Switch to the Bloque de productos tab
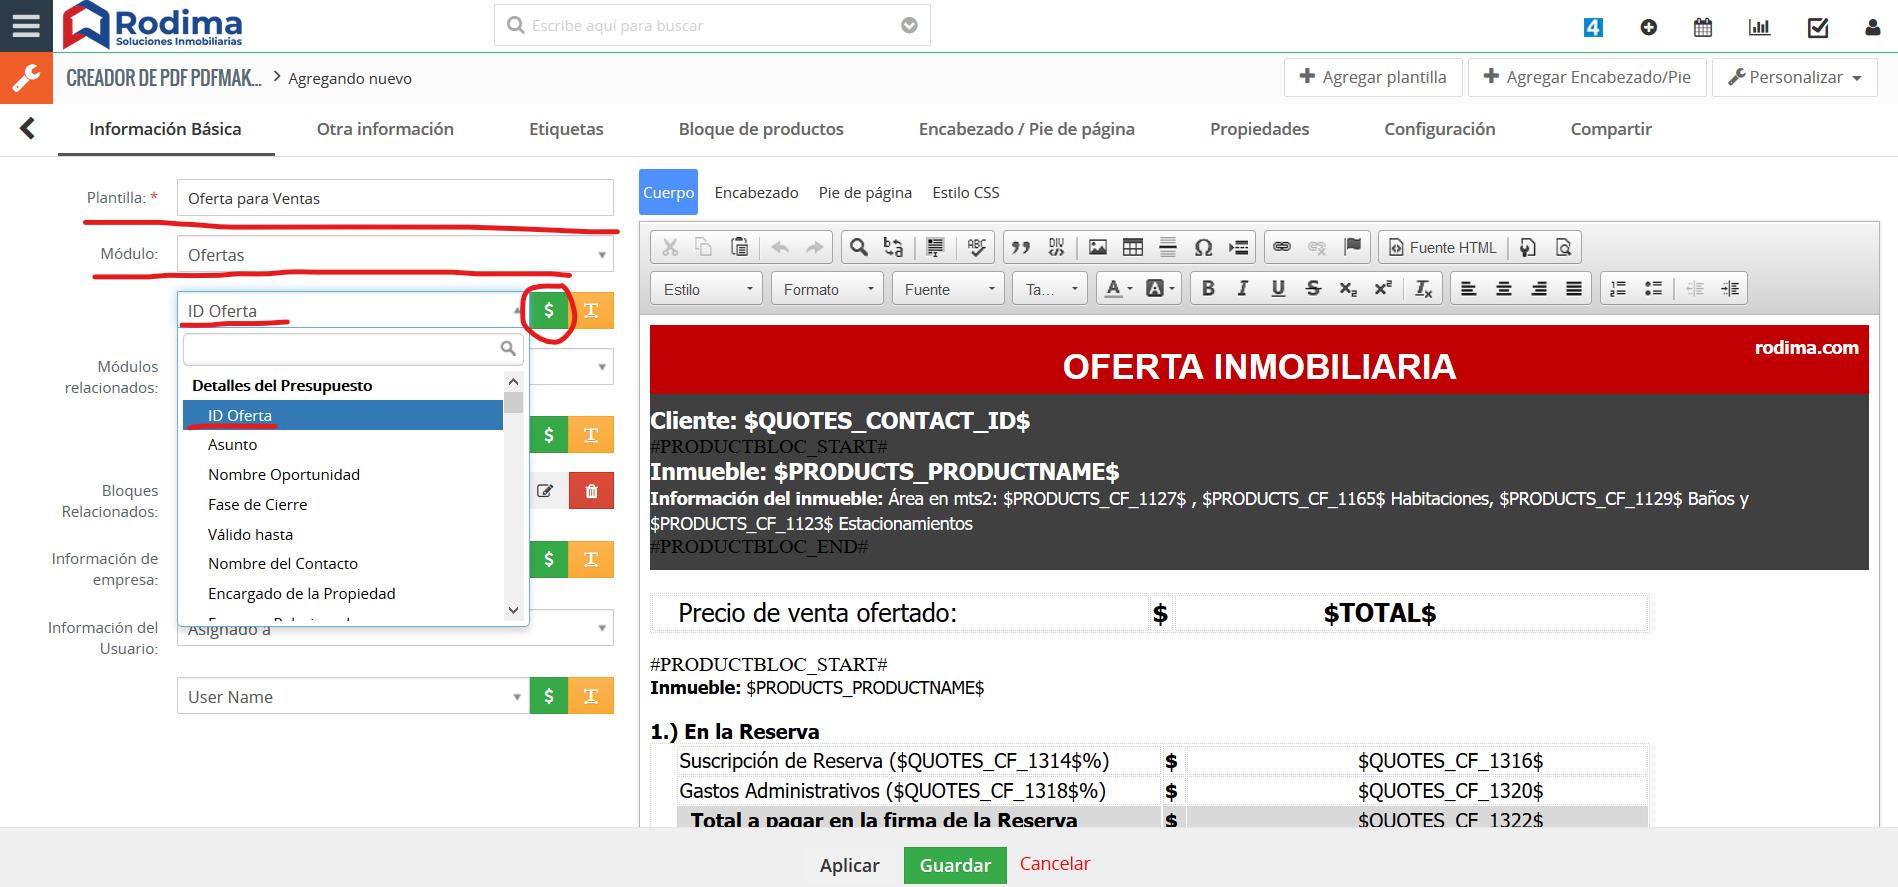The image size is (1898, 887). pos(760,129)
